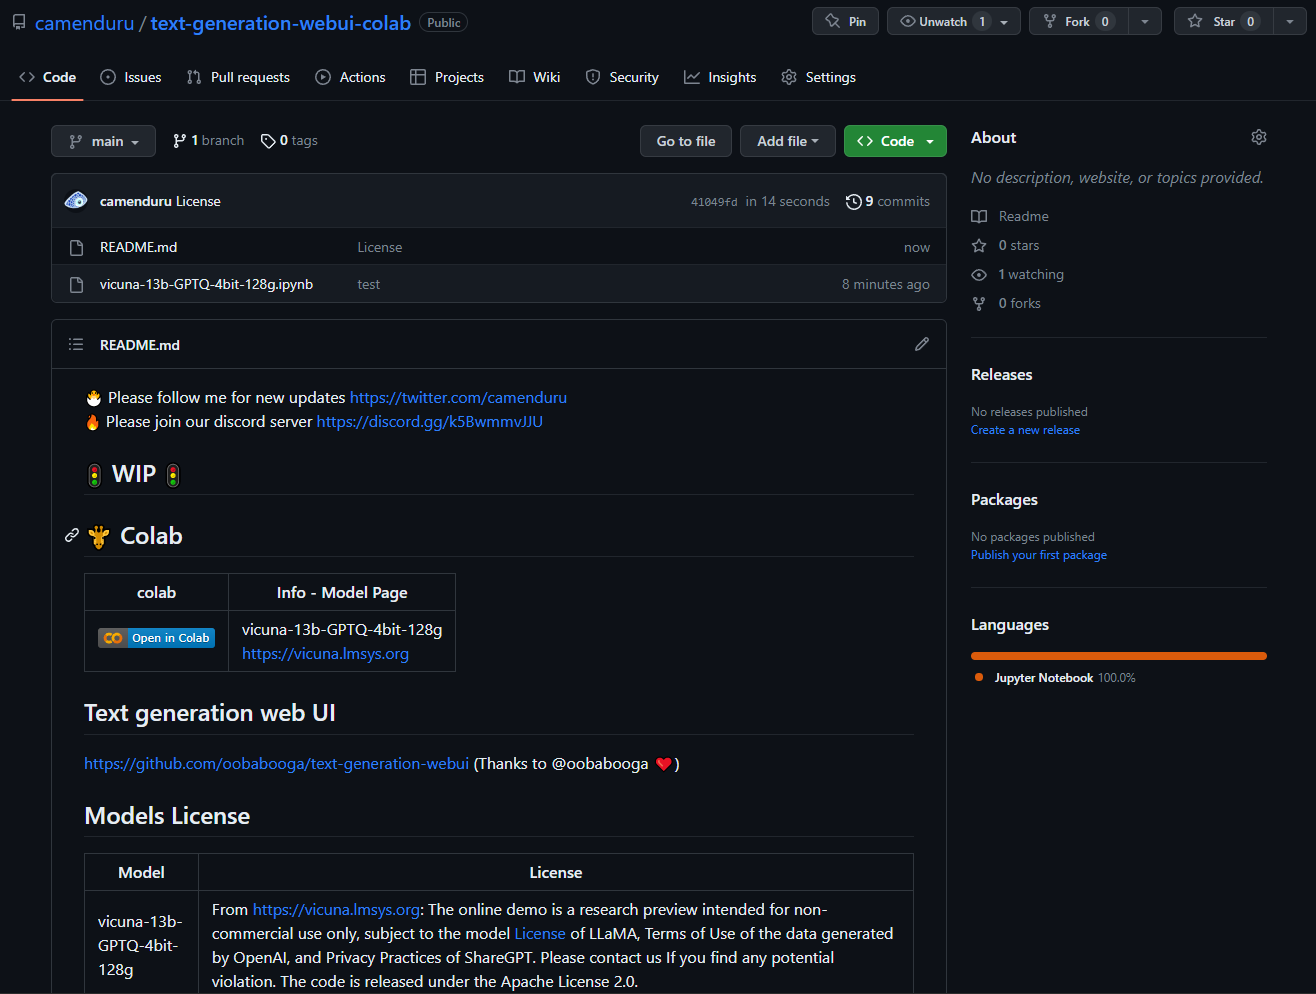Open the Pull requests tab

click(x=238, y=77)
